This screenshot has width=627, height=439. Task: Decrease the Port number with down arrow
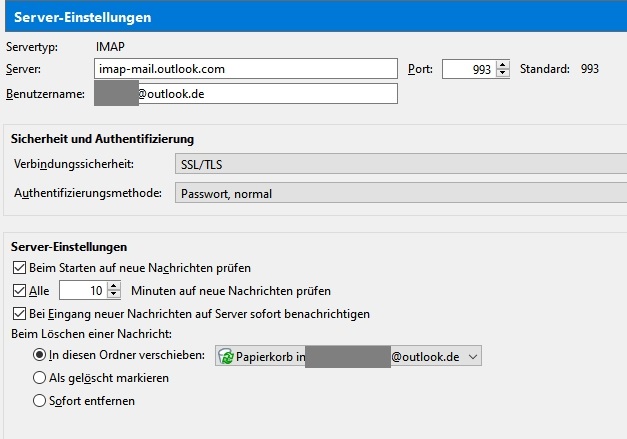tap(502, 74)
